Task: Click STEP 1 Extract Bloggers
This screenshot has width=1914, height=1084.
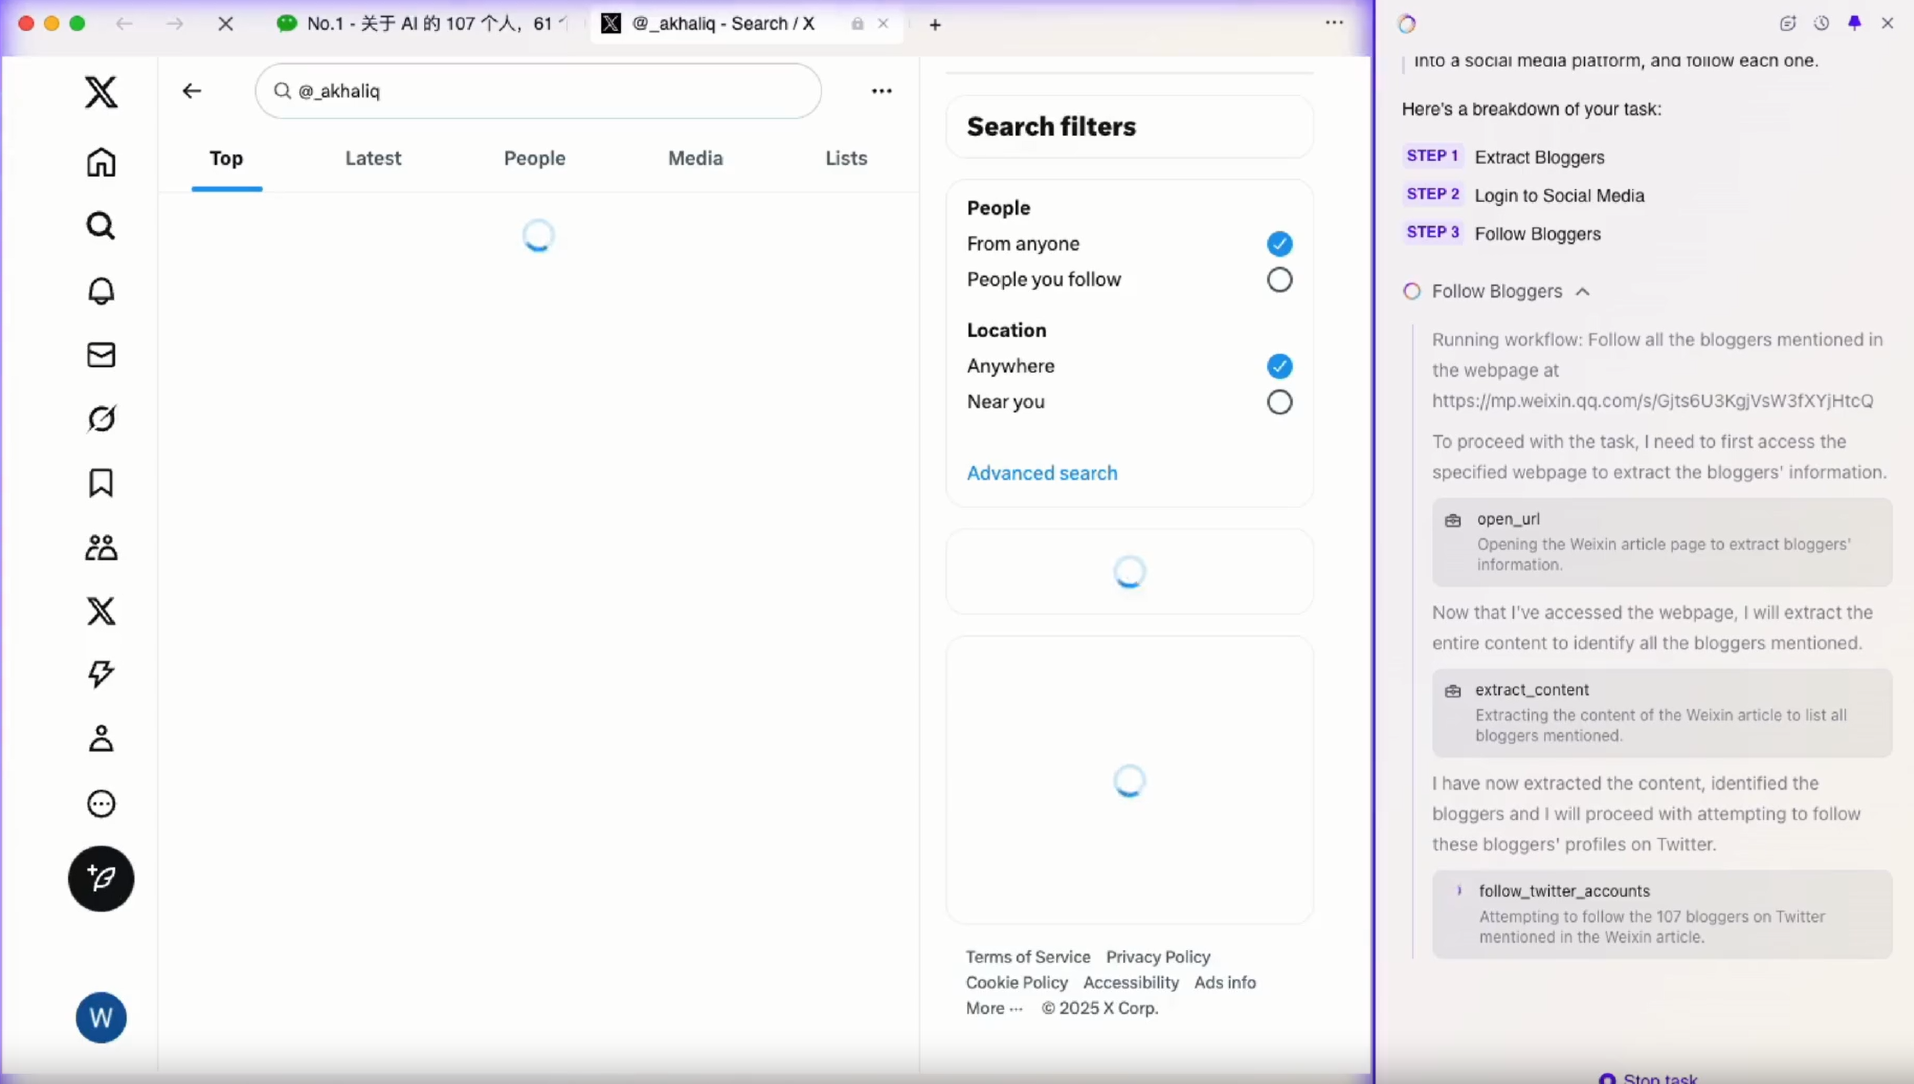Action: pos(1505,157)
